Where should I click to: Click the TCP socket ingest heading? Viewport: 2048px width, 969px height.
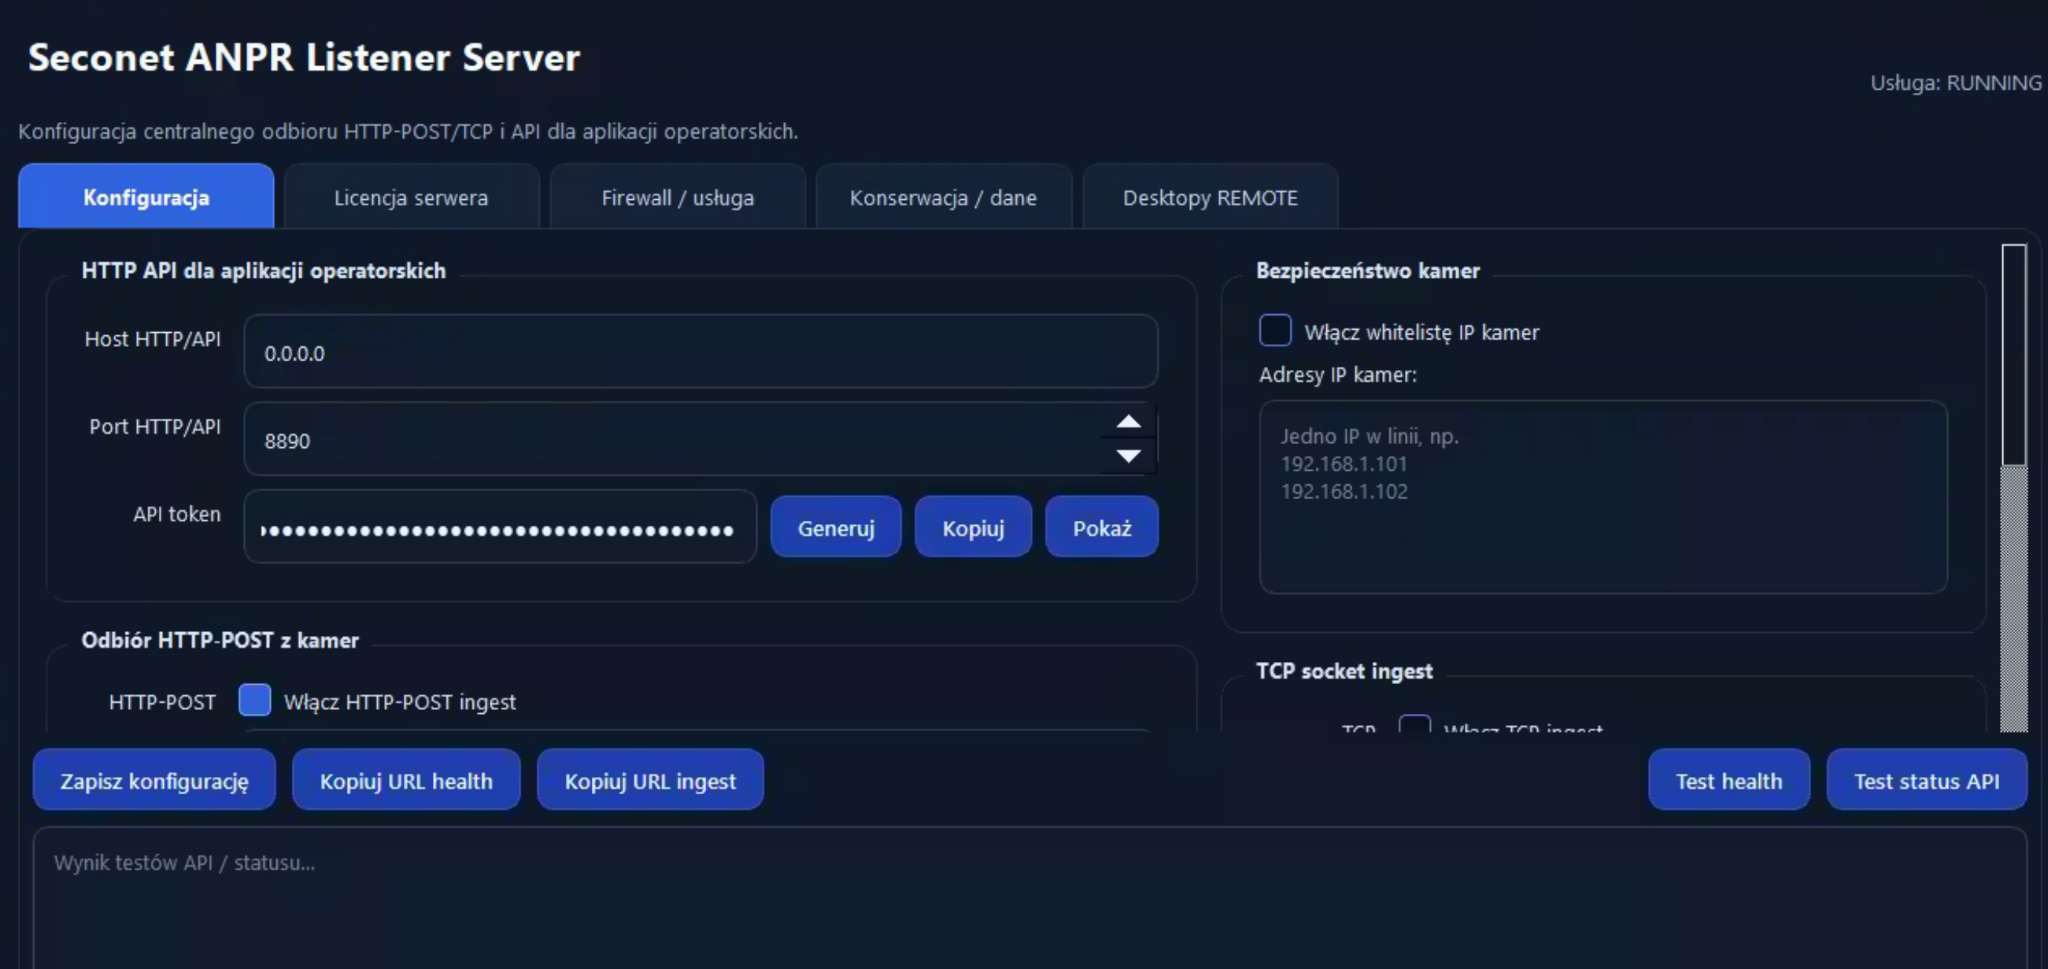[1344, 671]
